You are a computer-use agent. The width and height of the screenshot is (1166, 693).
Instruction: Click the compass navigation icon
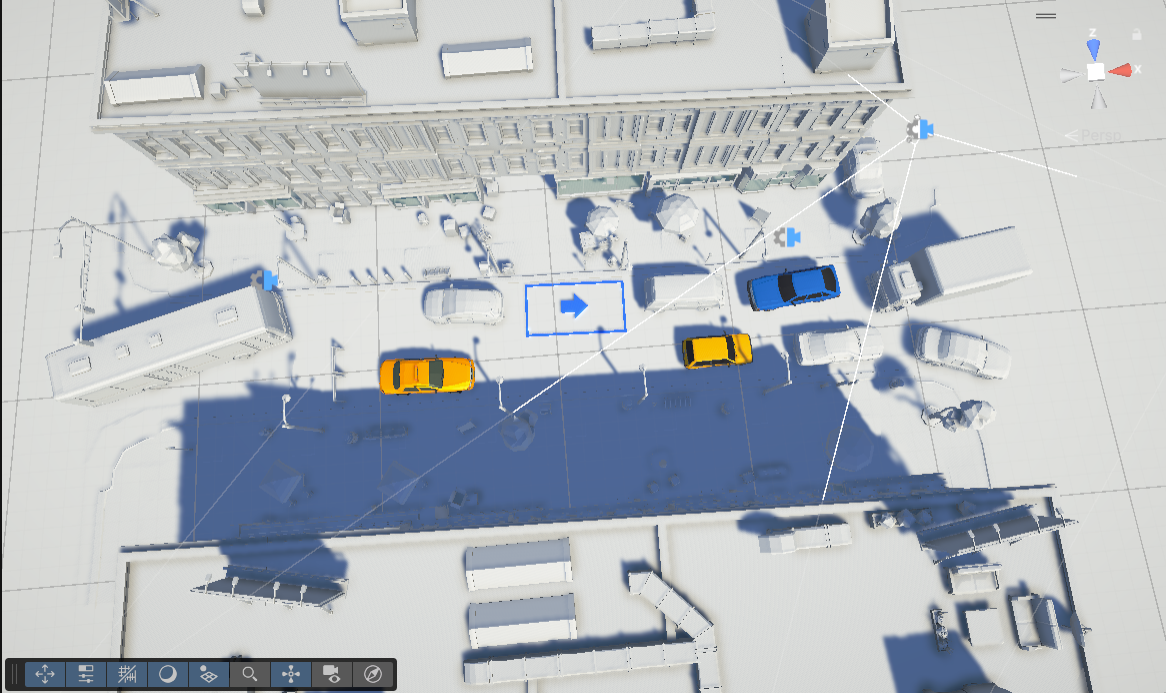tap(374, 674)
